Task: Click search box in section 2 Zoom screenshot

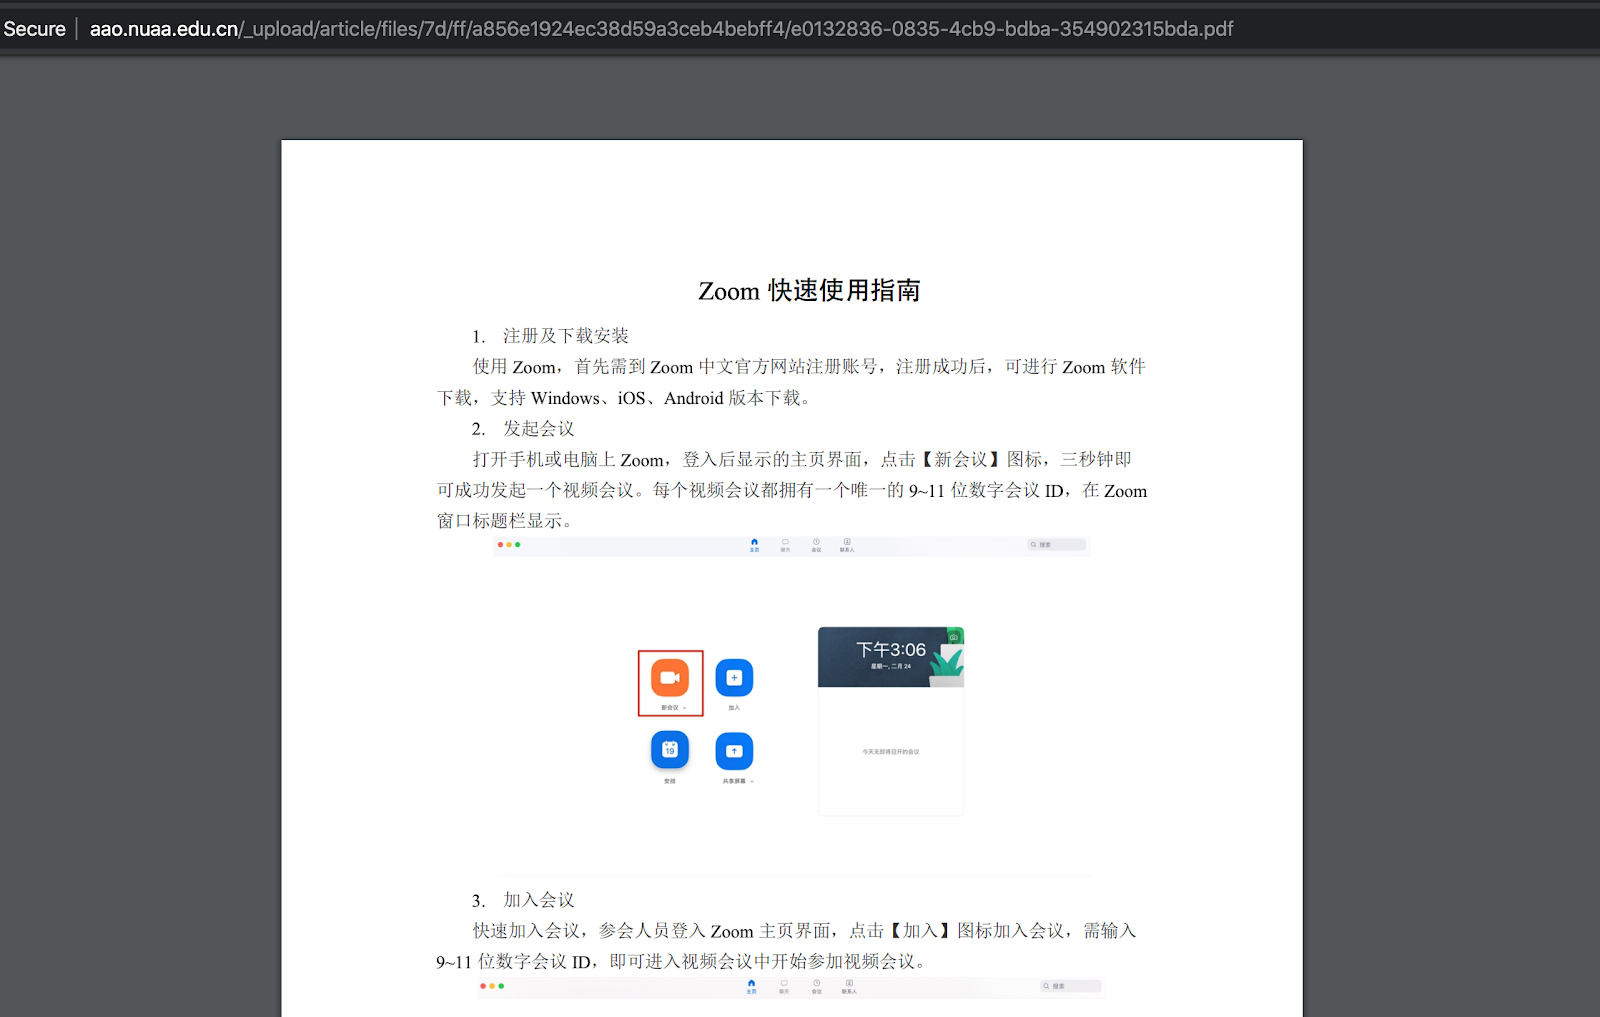Action: pyautogui.click(x=1057, y=545)
